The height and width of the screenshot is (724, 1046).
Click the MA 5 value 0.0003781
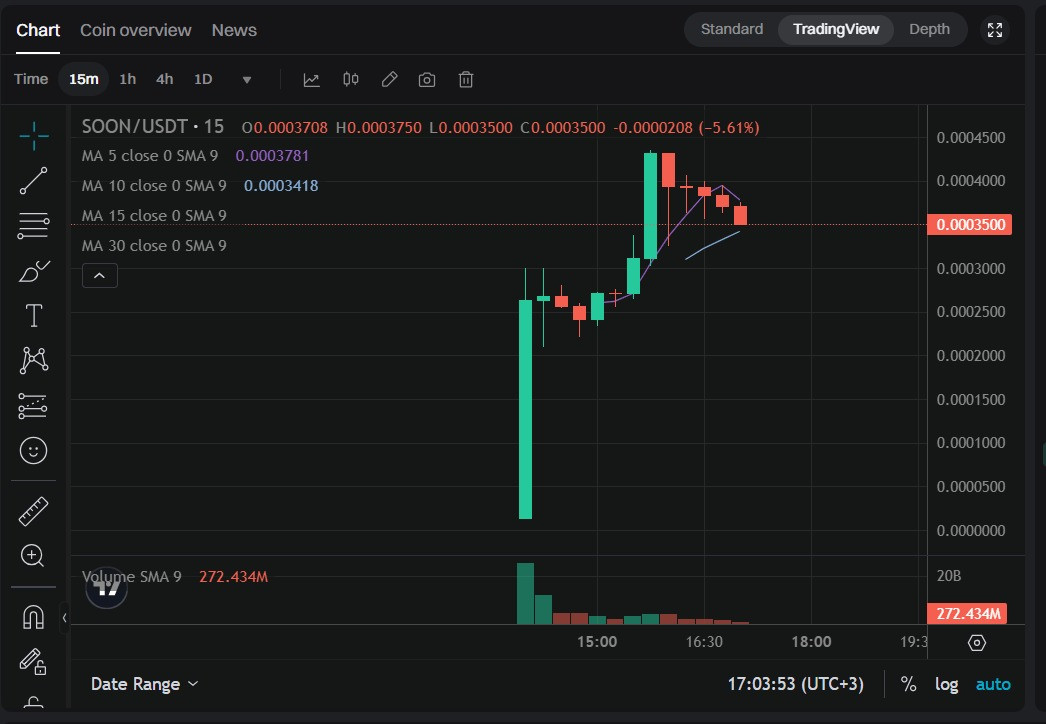tap(272, 156)
